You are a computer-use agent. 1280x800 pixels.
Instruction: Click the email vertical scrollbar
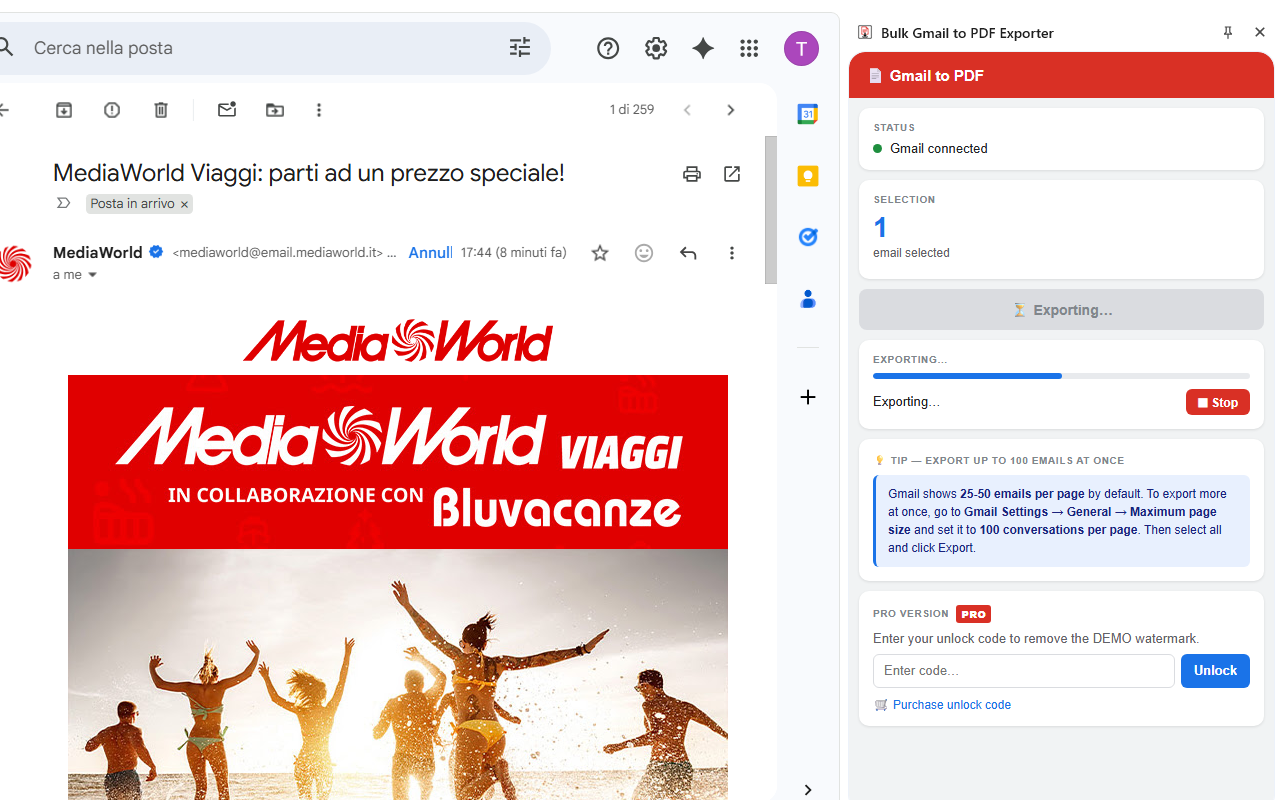point(771,210)
